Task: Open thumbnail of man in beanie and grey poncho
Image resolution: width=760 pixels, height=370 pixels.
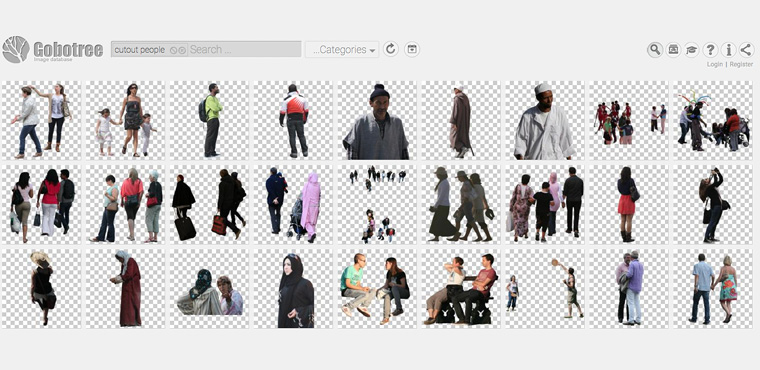Action: point(377,120)
